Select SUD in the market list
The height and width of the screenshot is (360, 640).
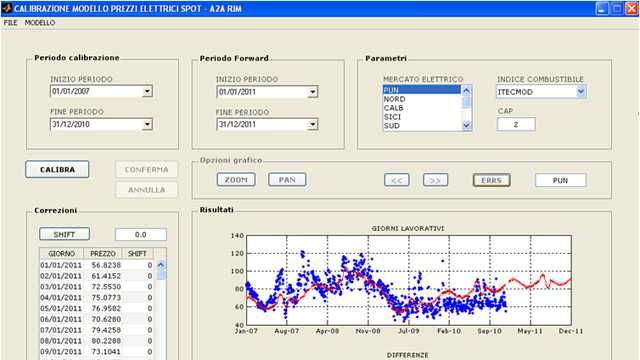[x=422, y=126]
